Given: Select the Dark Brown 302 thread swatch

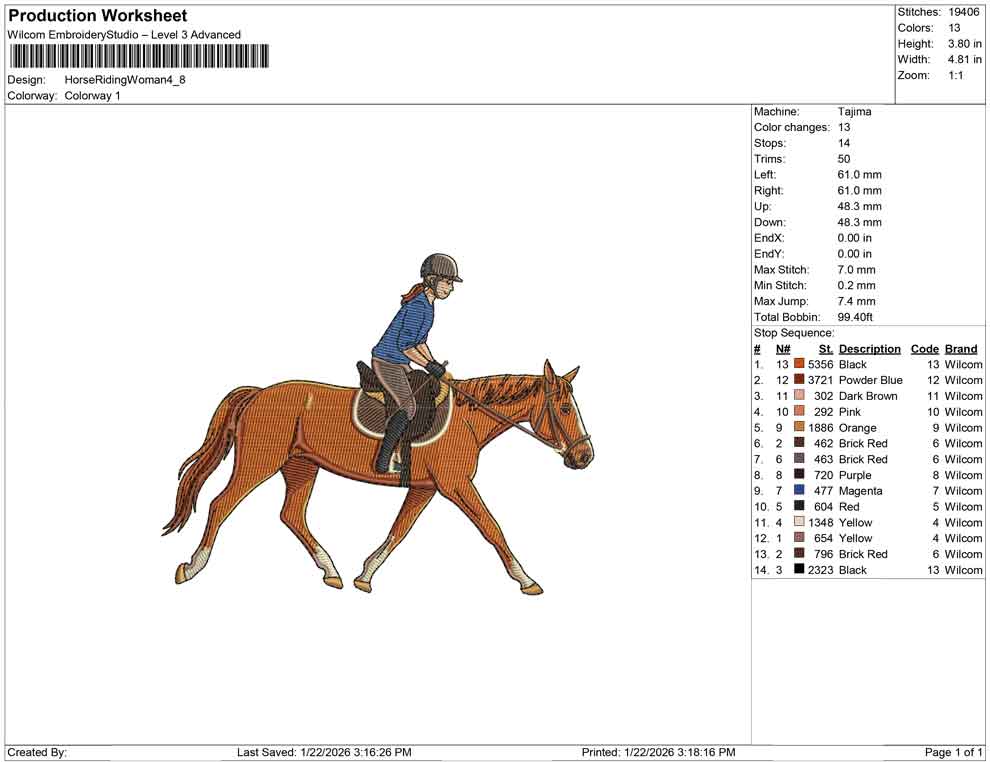Looking at the screenshot, I should pos(799,396).
